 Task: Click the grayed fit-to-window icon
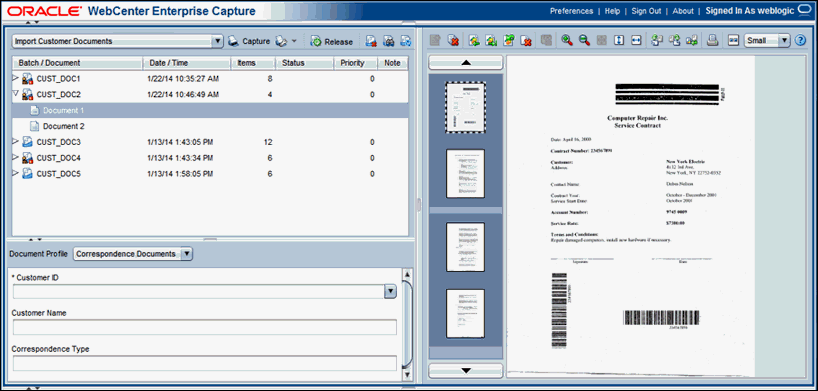[x=602, y=40]
